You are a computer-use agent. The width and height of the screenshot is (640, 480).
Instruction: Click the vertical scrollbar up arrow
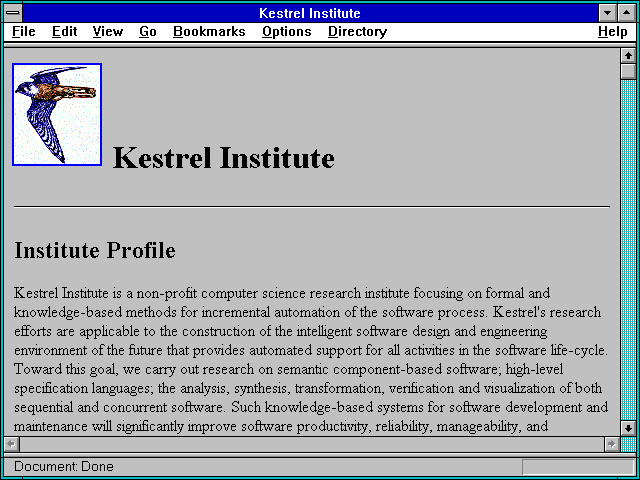click(x=628, y=56)
